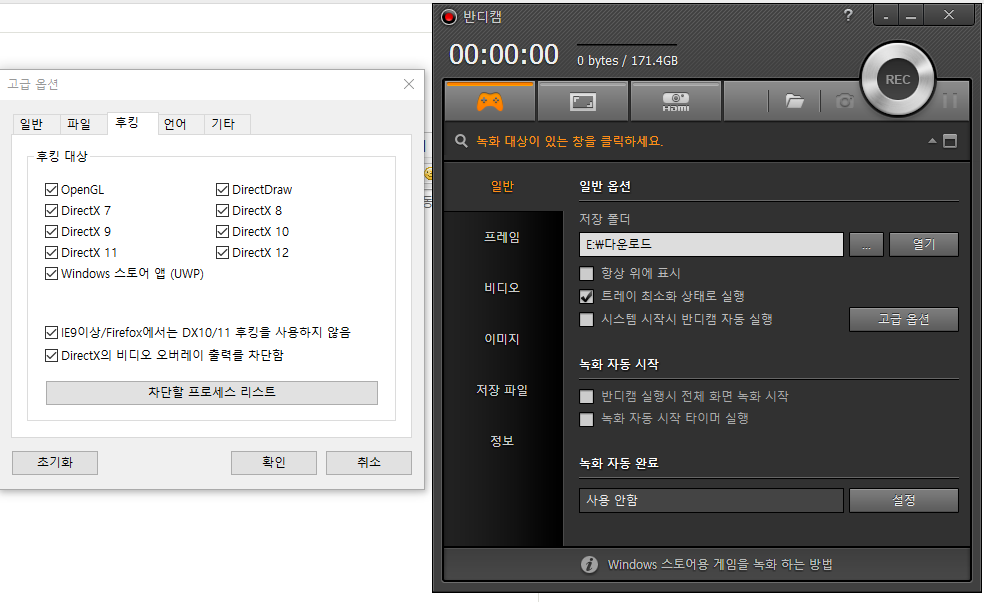Screen dimensions: 984x602
Task: Click the red Bandicam logo icon in title bar
Action: 448,17
